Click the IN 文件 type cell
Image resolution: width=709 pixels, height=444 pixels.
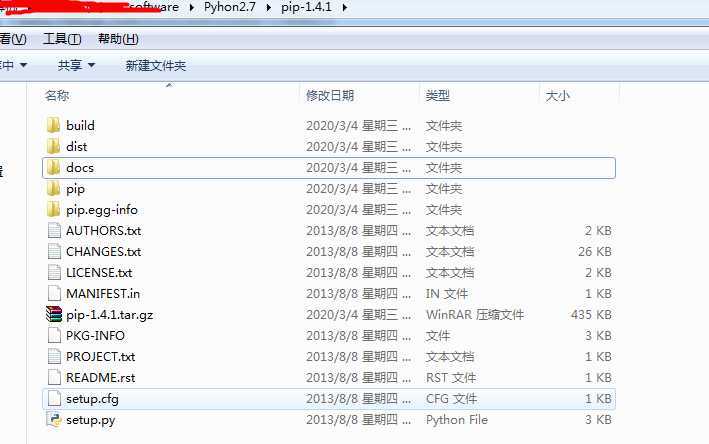click(x=447, y=294)
